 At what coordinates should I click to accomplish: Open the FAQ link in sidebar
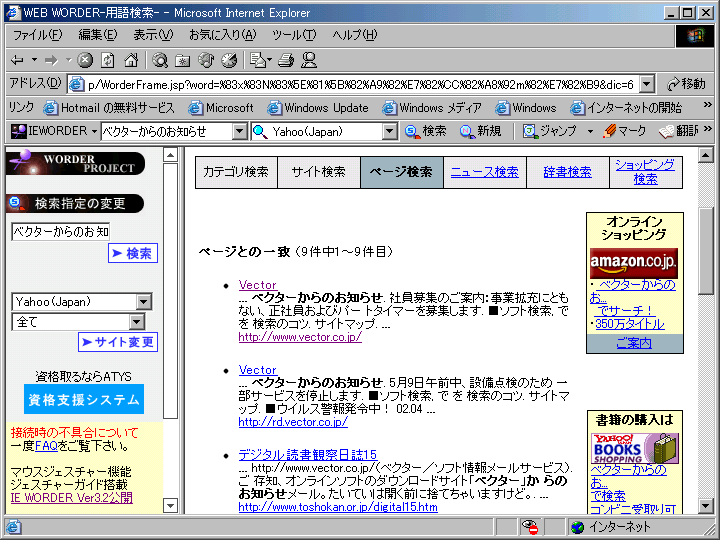46,446
